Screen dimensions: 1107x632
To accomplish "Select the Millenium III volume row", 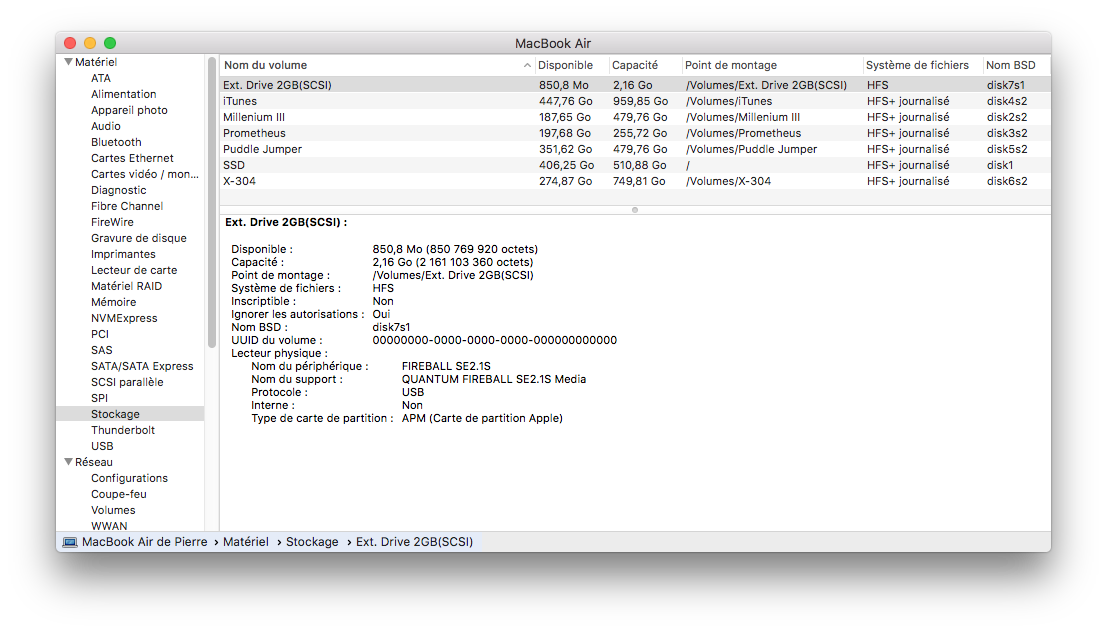I will pyautogui.click(x=635, y=117).
